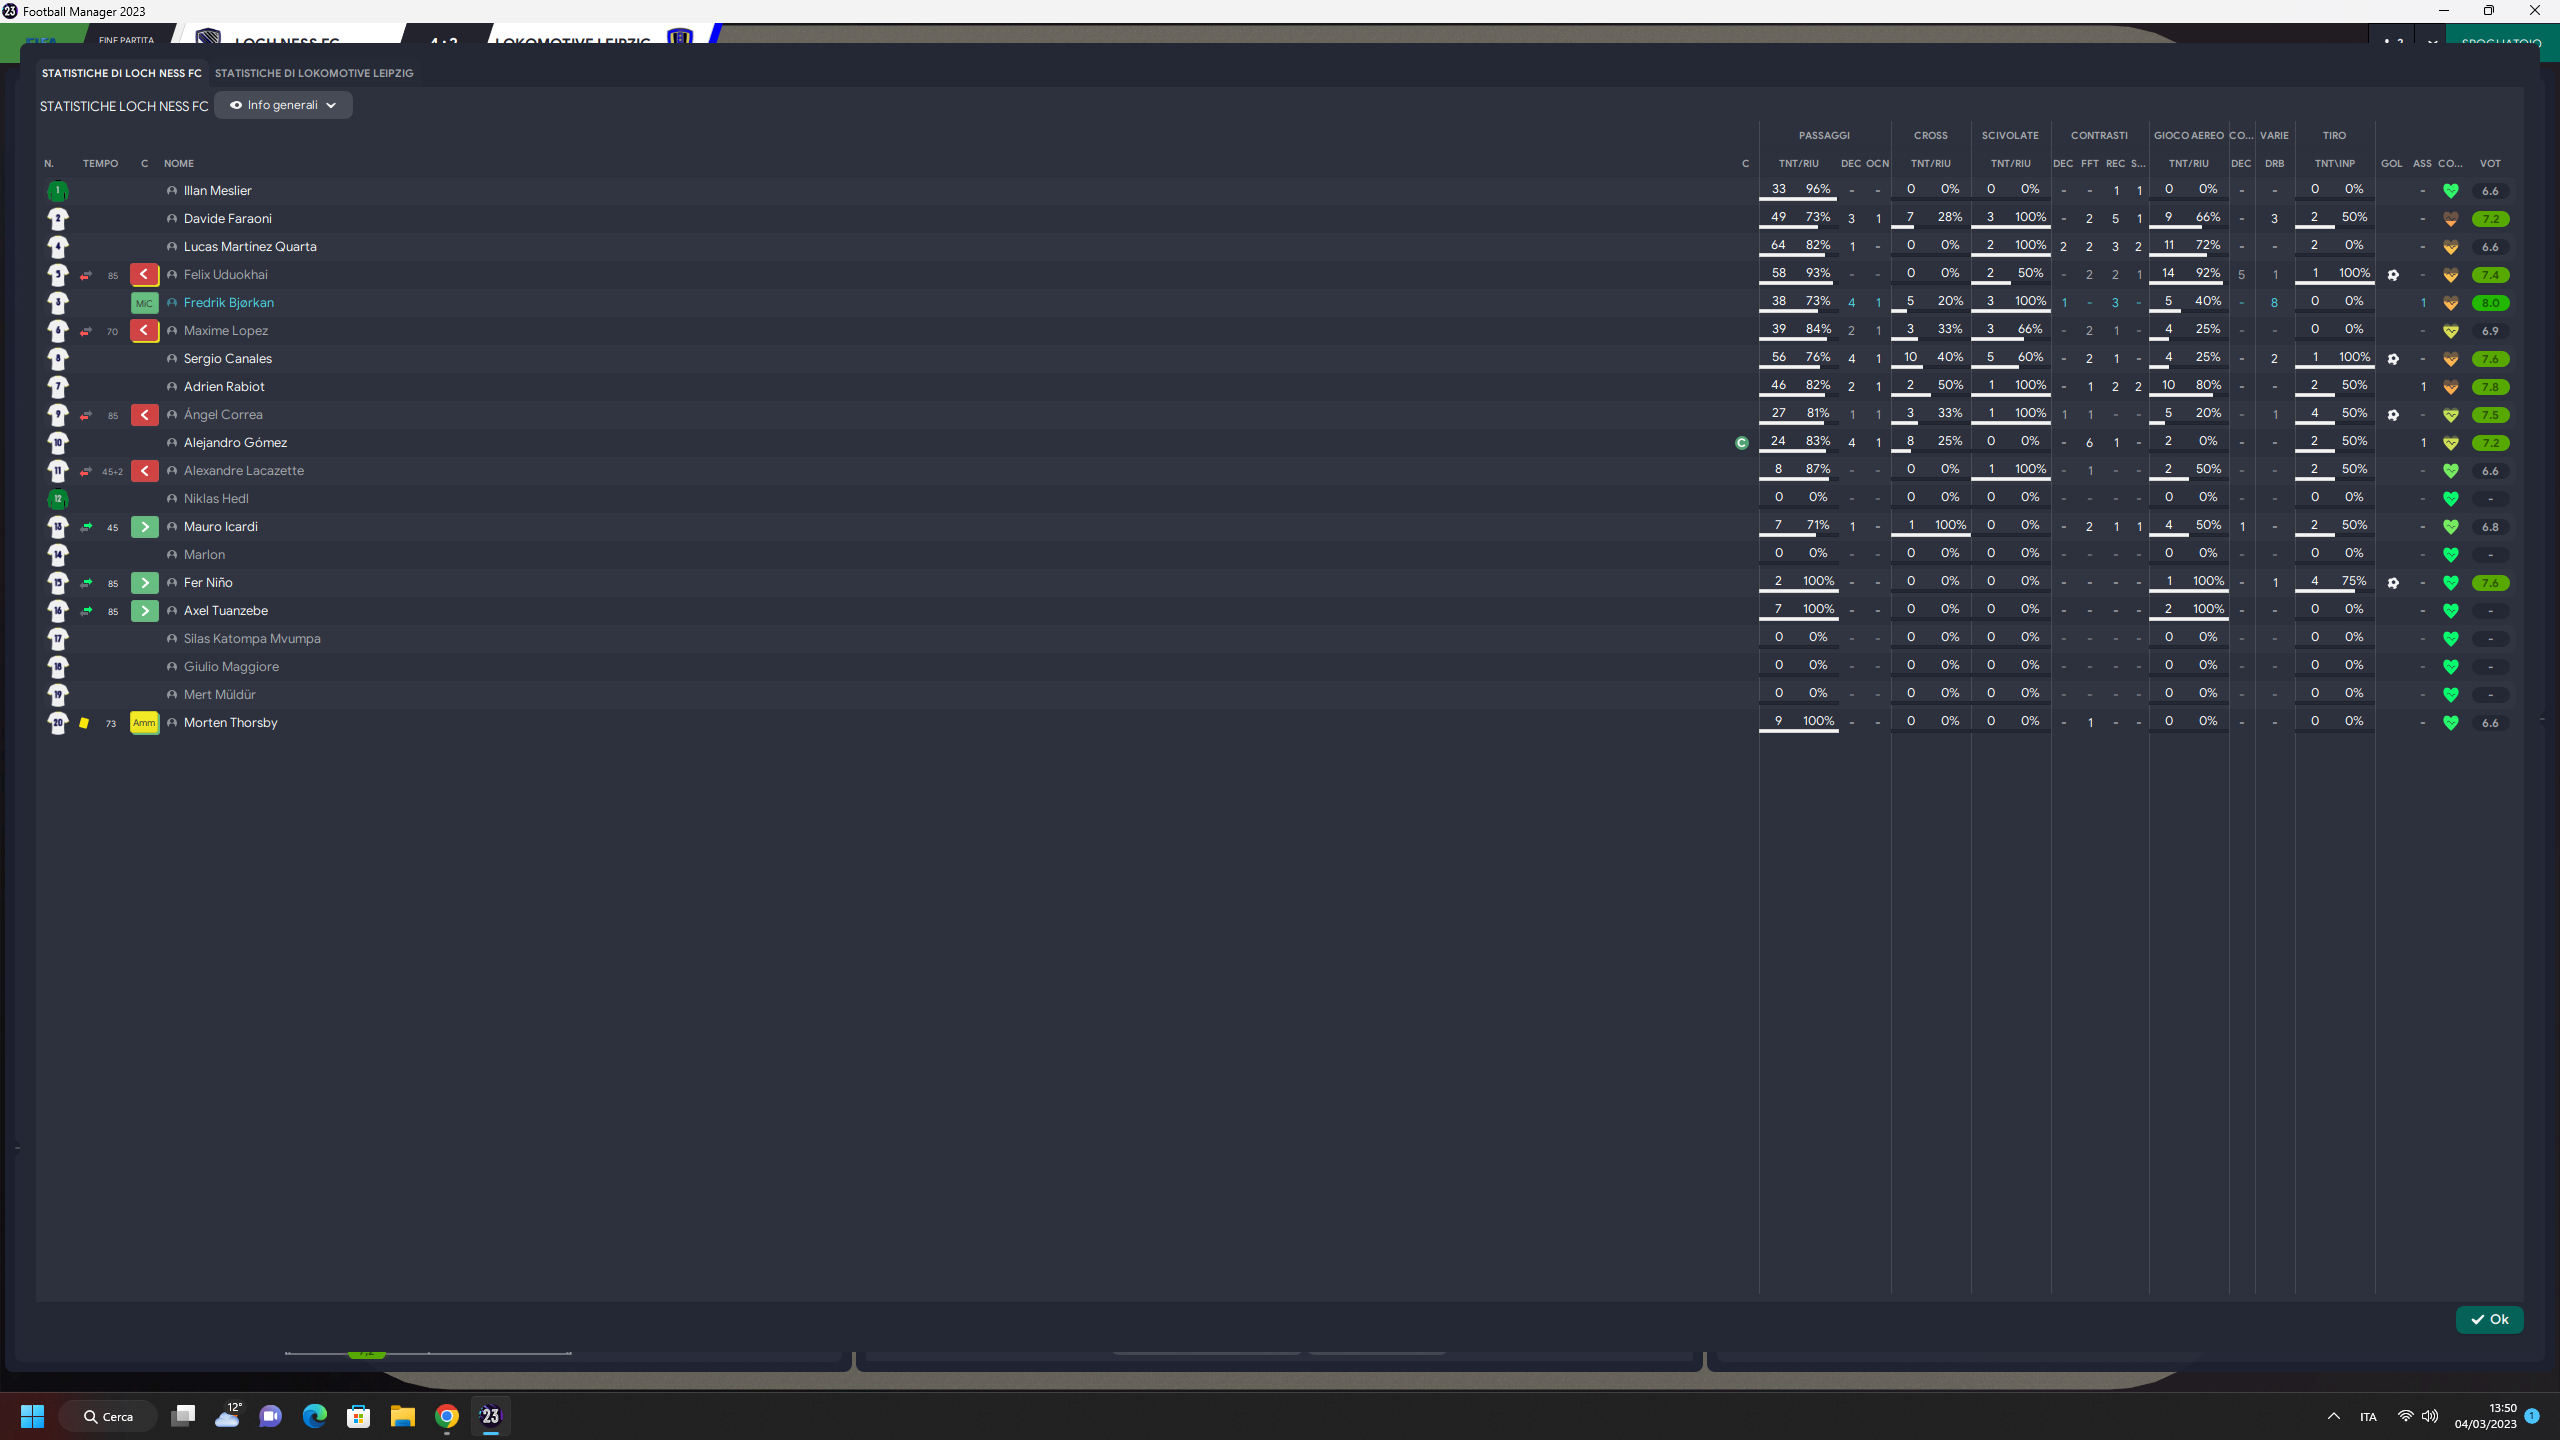Sort by the TEMPO column header
The width and height of the screenshot is (2560, 1440).
(x=100, y=163)
